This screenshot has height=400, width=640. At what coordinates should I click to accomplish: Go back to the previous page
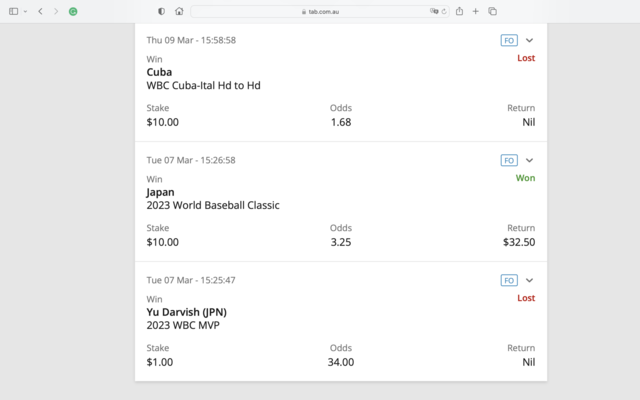click(x=40, y=11)
